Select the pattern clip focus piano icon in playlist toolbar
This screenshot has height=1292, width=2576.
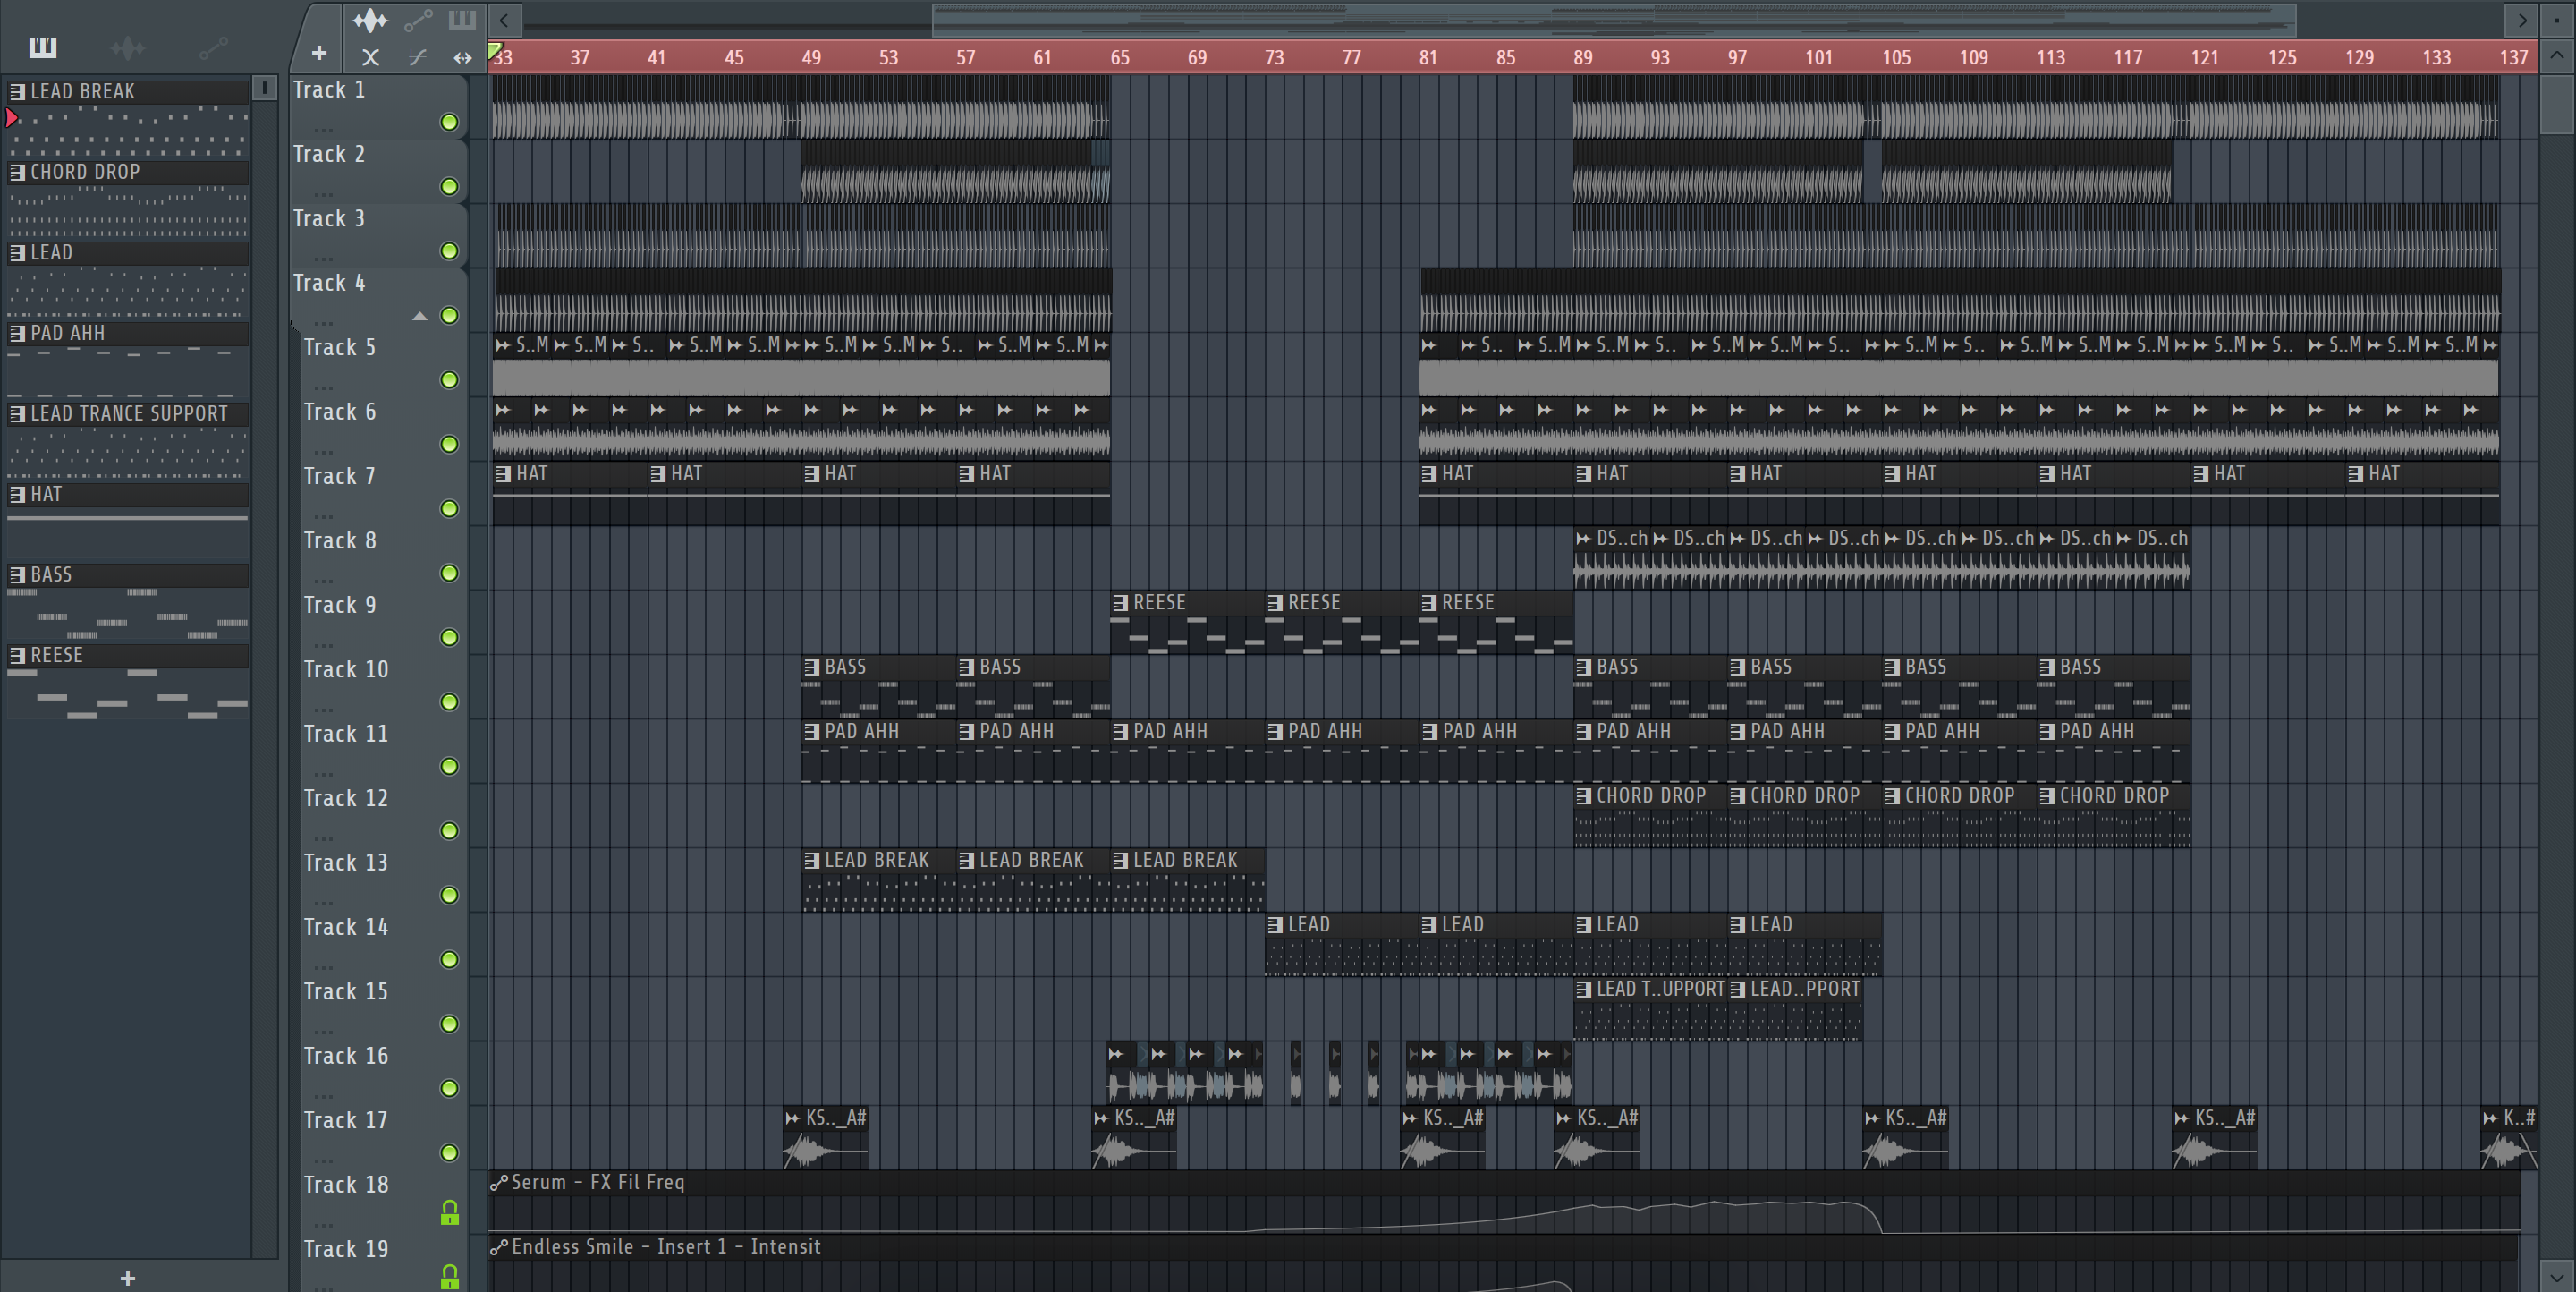tap(462, 20)
